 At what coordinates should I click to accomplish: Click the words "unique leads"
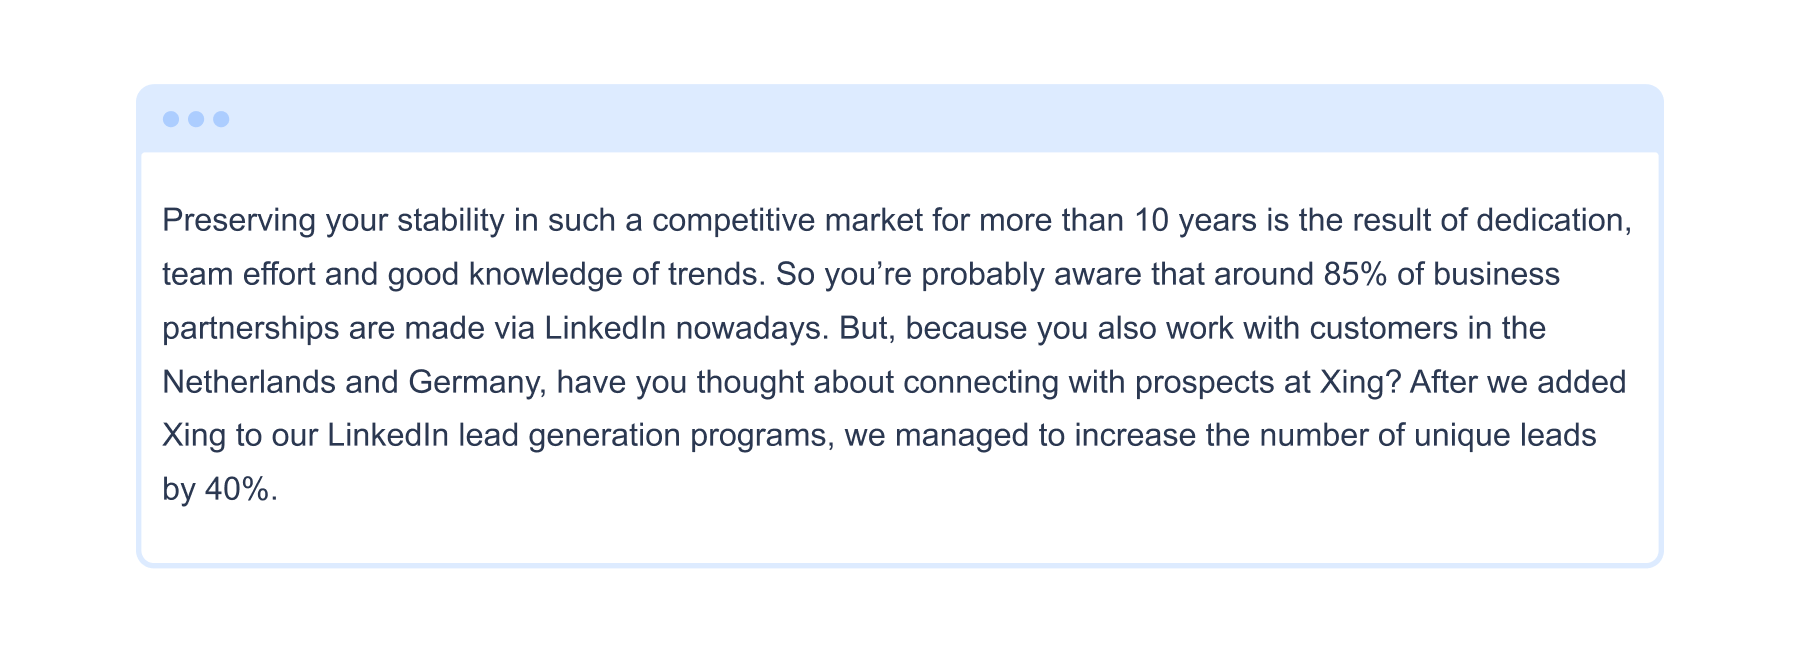1505,436
